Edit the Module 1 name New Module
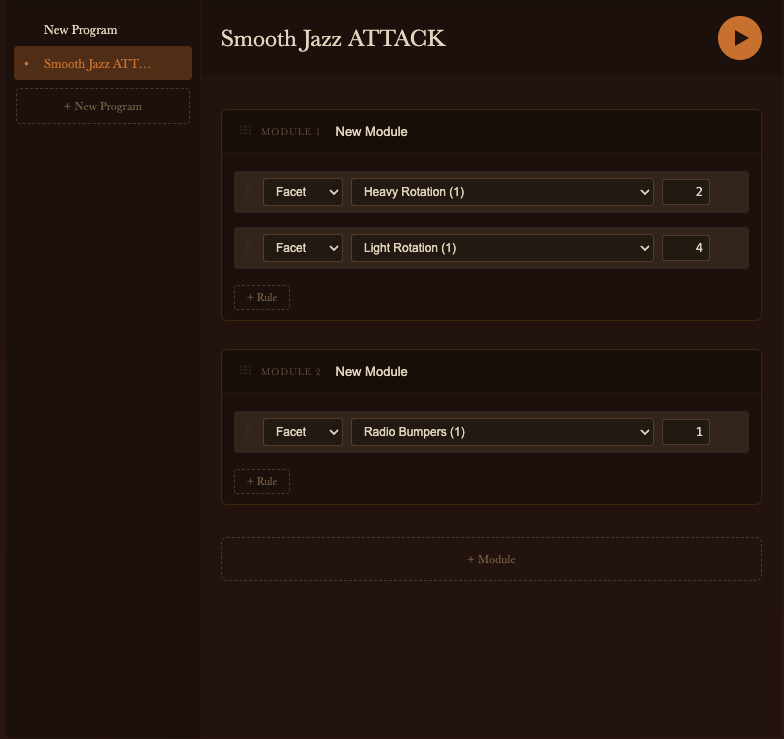784x739 pixels. click(x=371, y=132)
